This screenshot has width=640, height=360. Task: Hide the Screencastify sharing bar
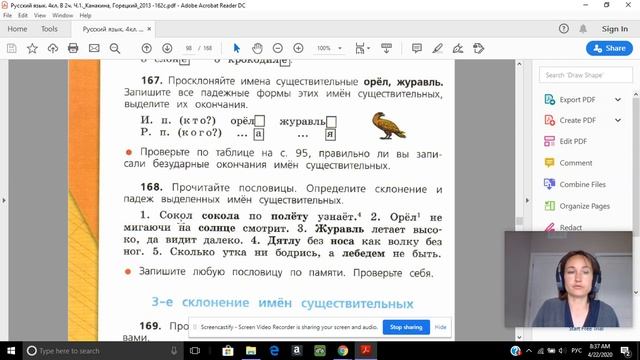(x=440, y=327)
